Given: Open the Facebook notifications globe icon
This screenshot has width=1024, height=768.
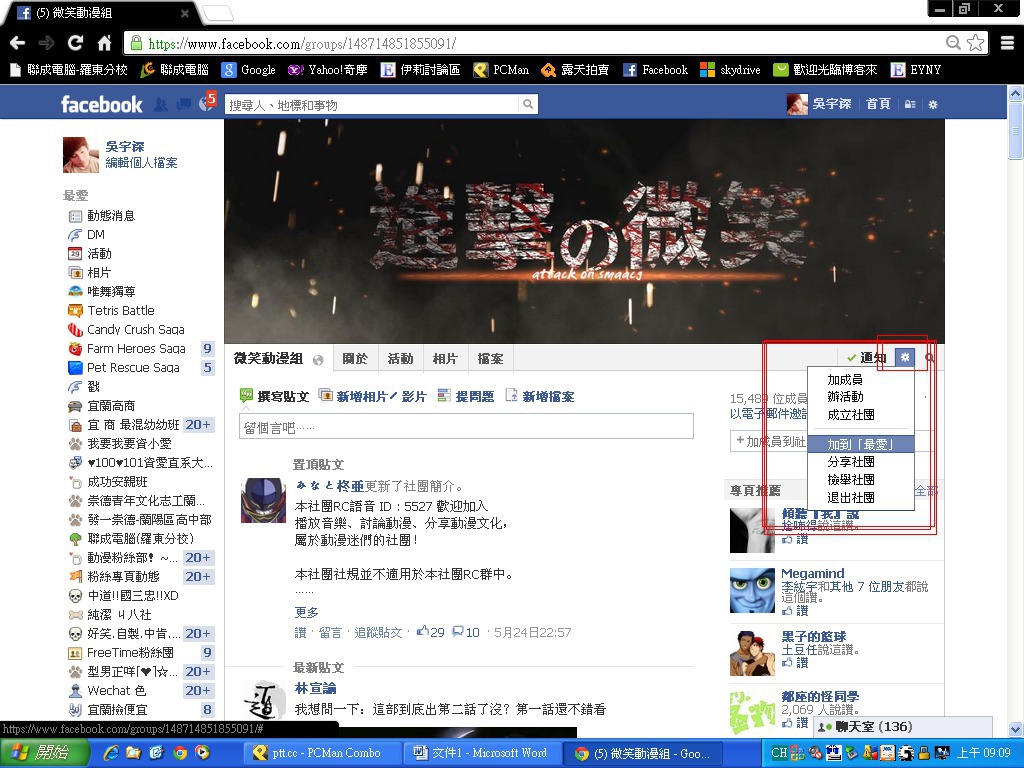Looking at the screenshot, I should pyautogui.click(x=206, y=104).
